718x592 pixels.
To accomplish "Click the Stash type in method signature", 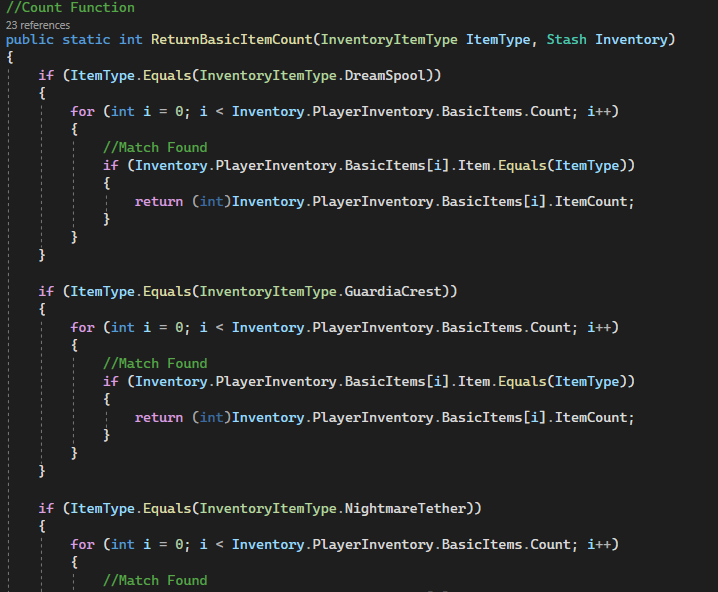I will [x=566, y=39].
